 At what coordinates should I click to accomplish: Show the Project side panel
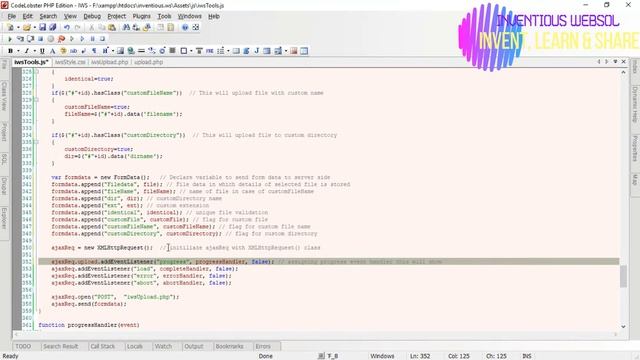point(4,132)
